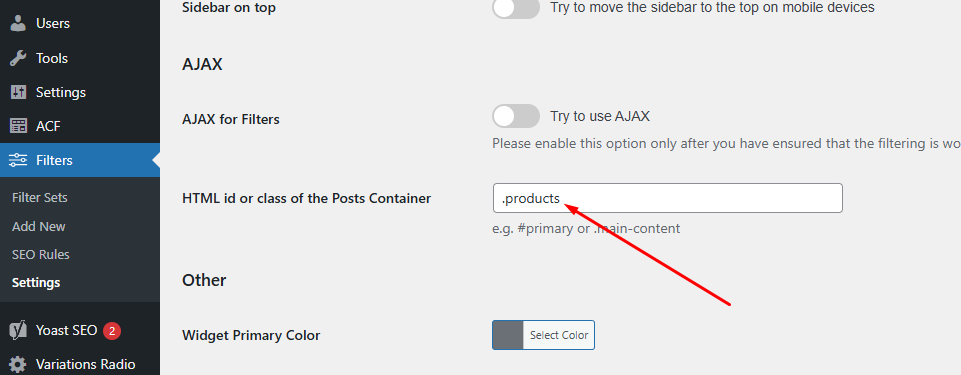Open the ACF menu label

(x=48, y=126)
